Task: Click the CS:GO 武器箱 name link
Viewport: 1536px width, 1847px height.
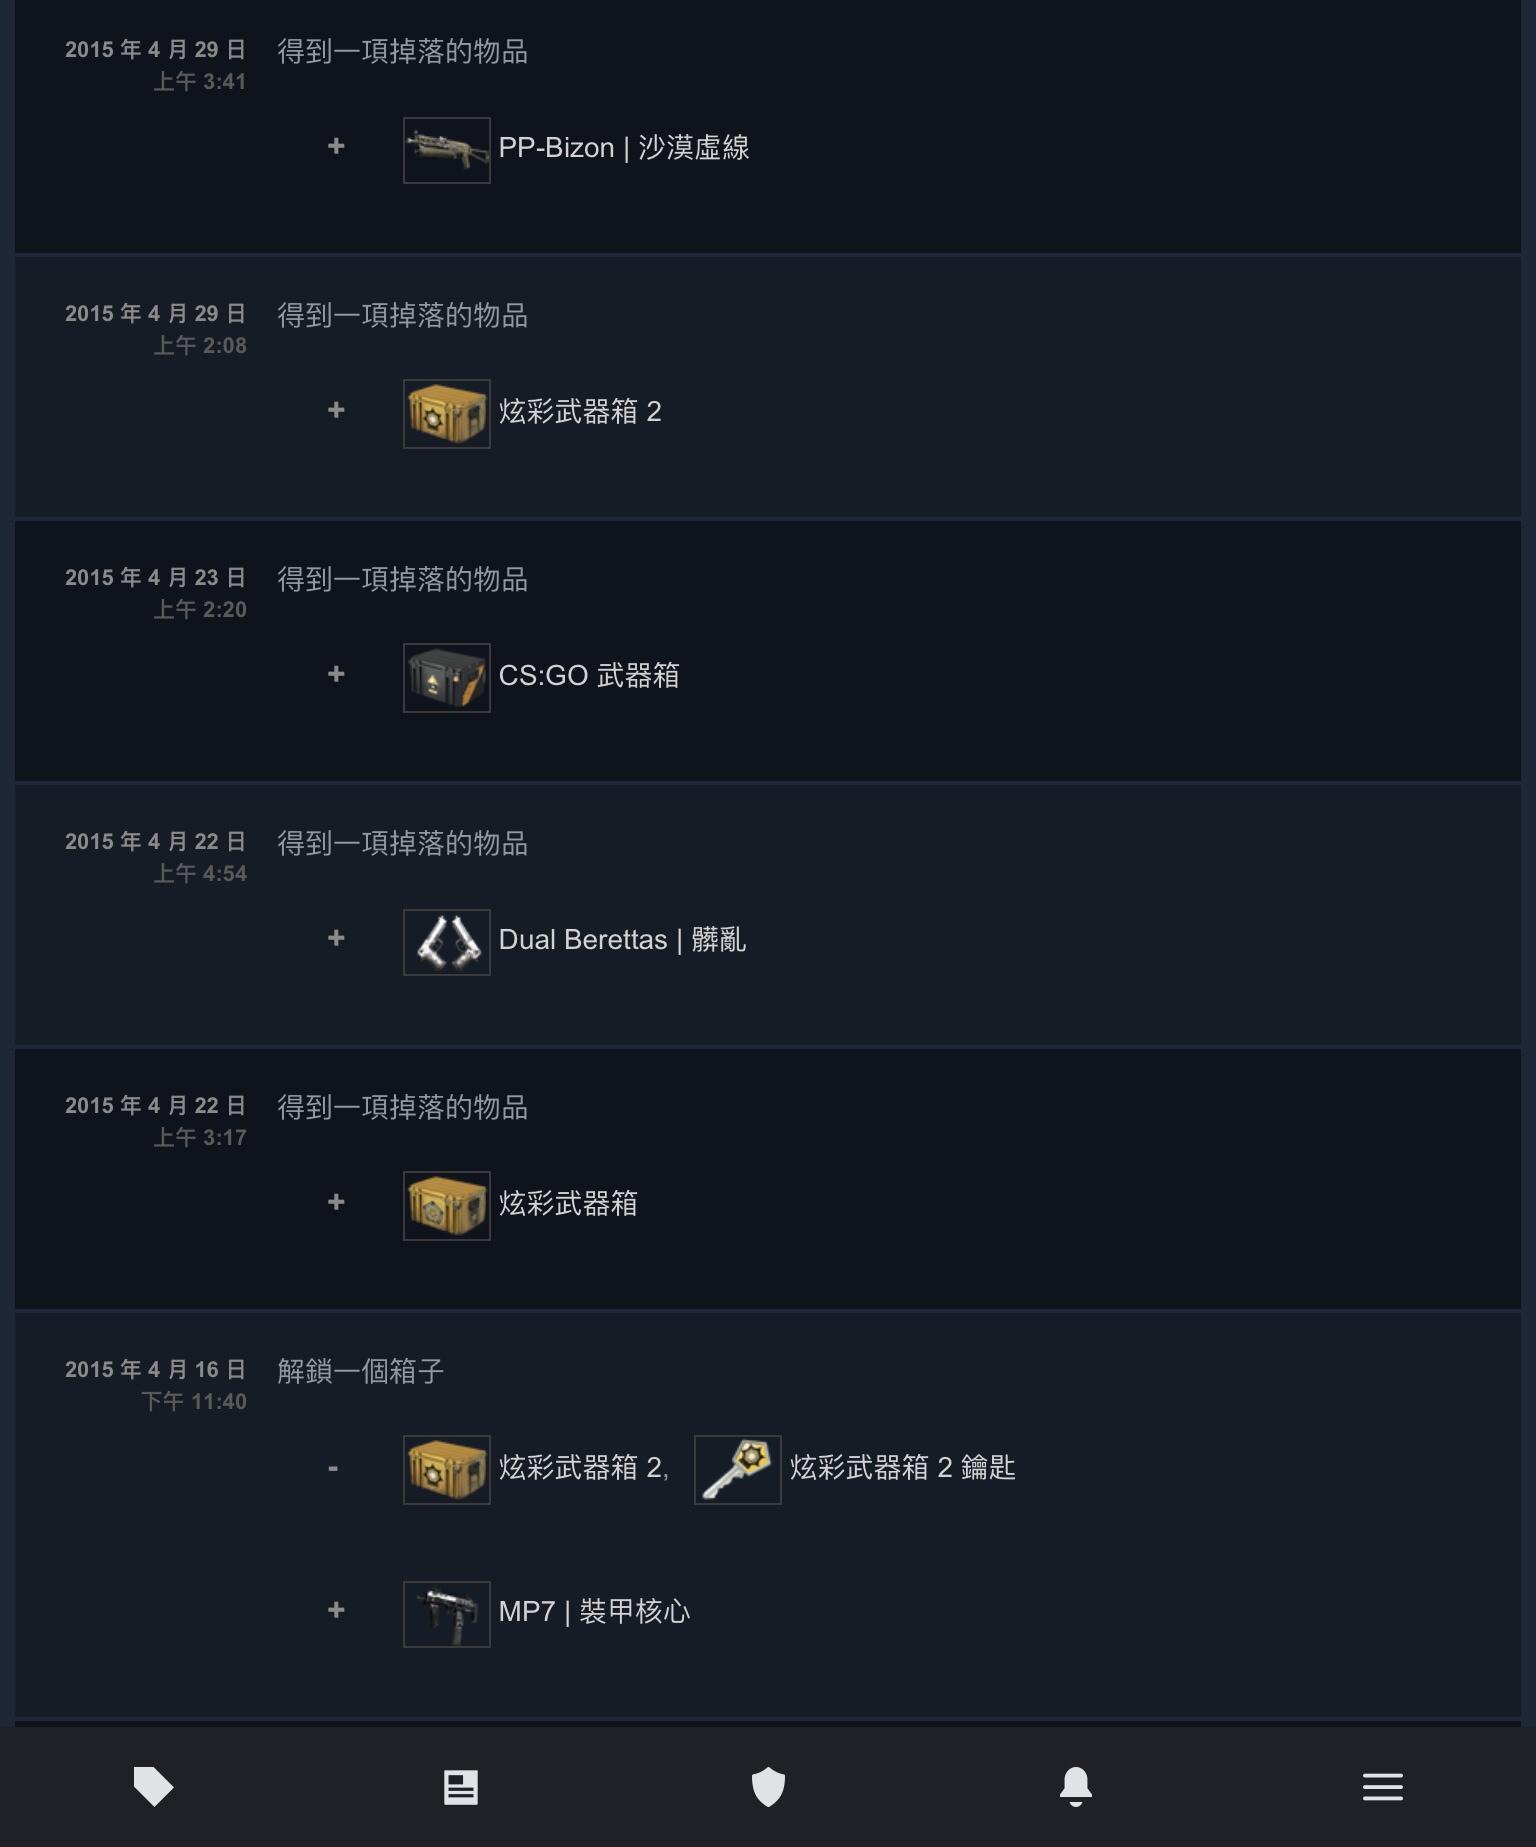Action: tap(588, 676)
